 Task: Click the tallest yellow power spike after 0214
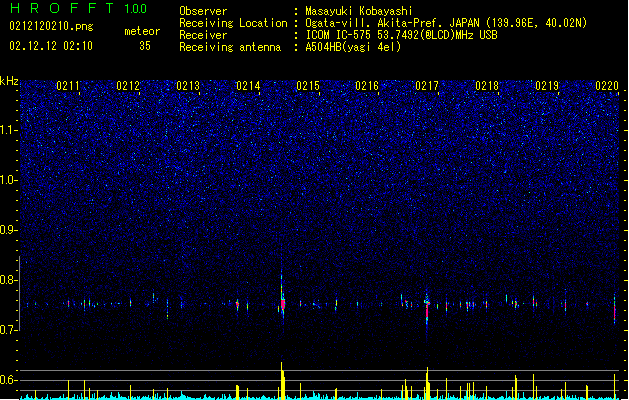tap(282, 380)
